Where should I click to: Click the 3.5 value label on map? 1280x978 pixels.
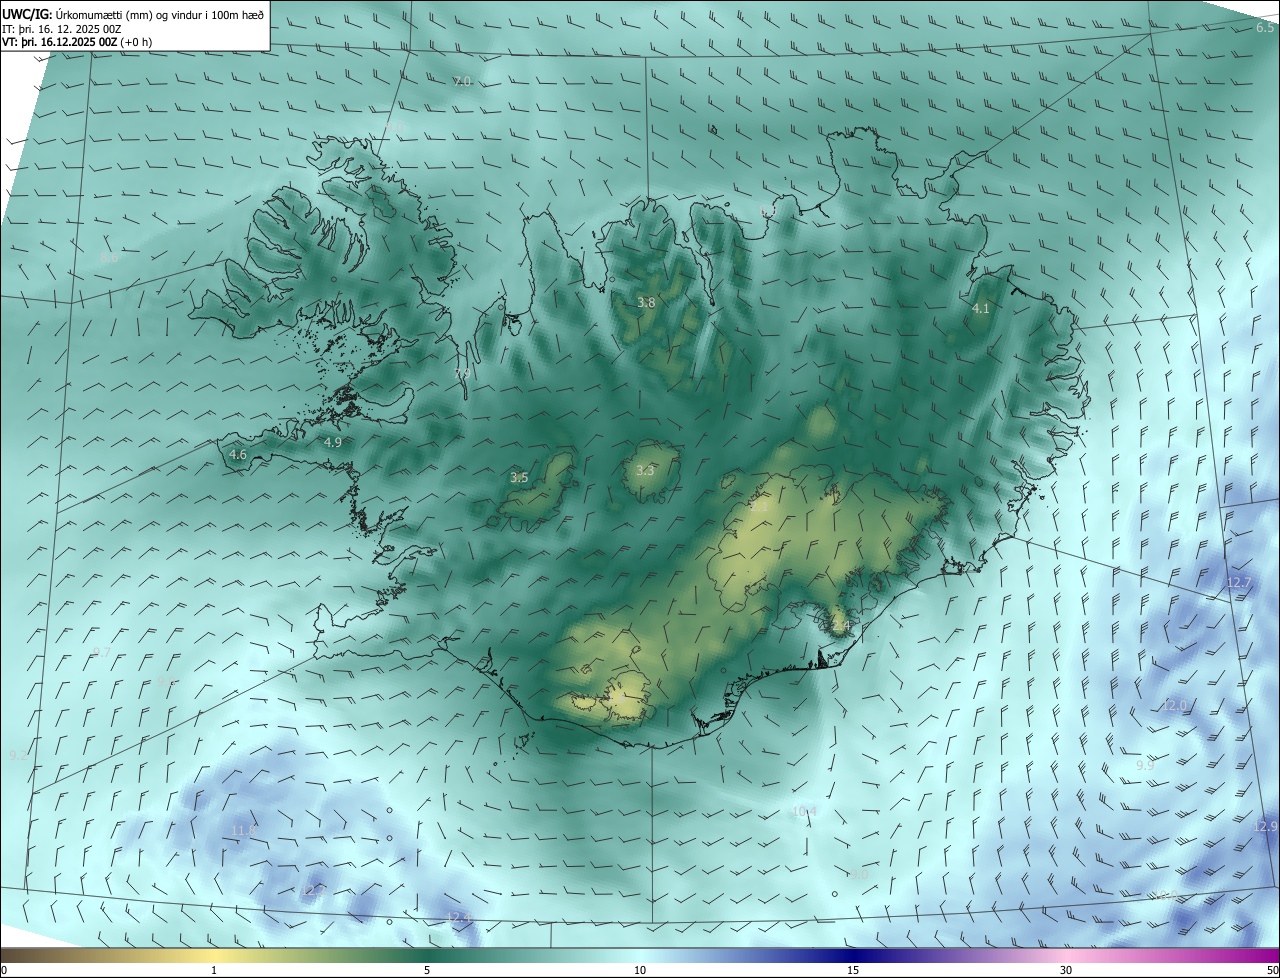519,478
